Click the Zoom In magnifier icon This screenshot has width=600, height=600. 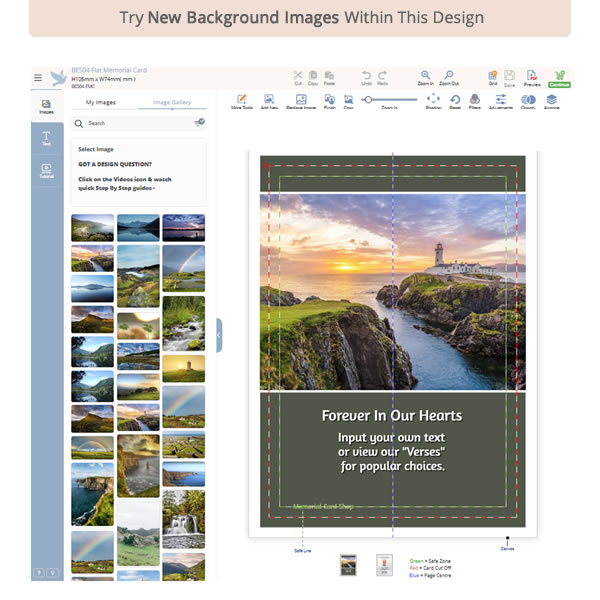tap(426, 76)
